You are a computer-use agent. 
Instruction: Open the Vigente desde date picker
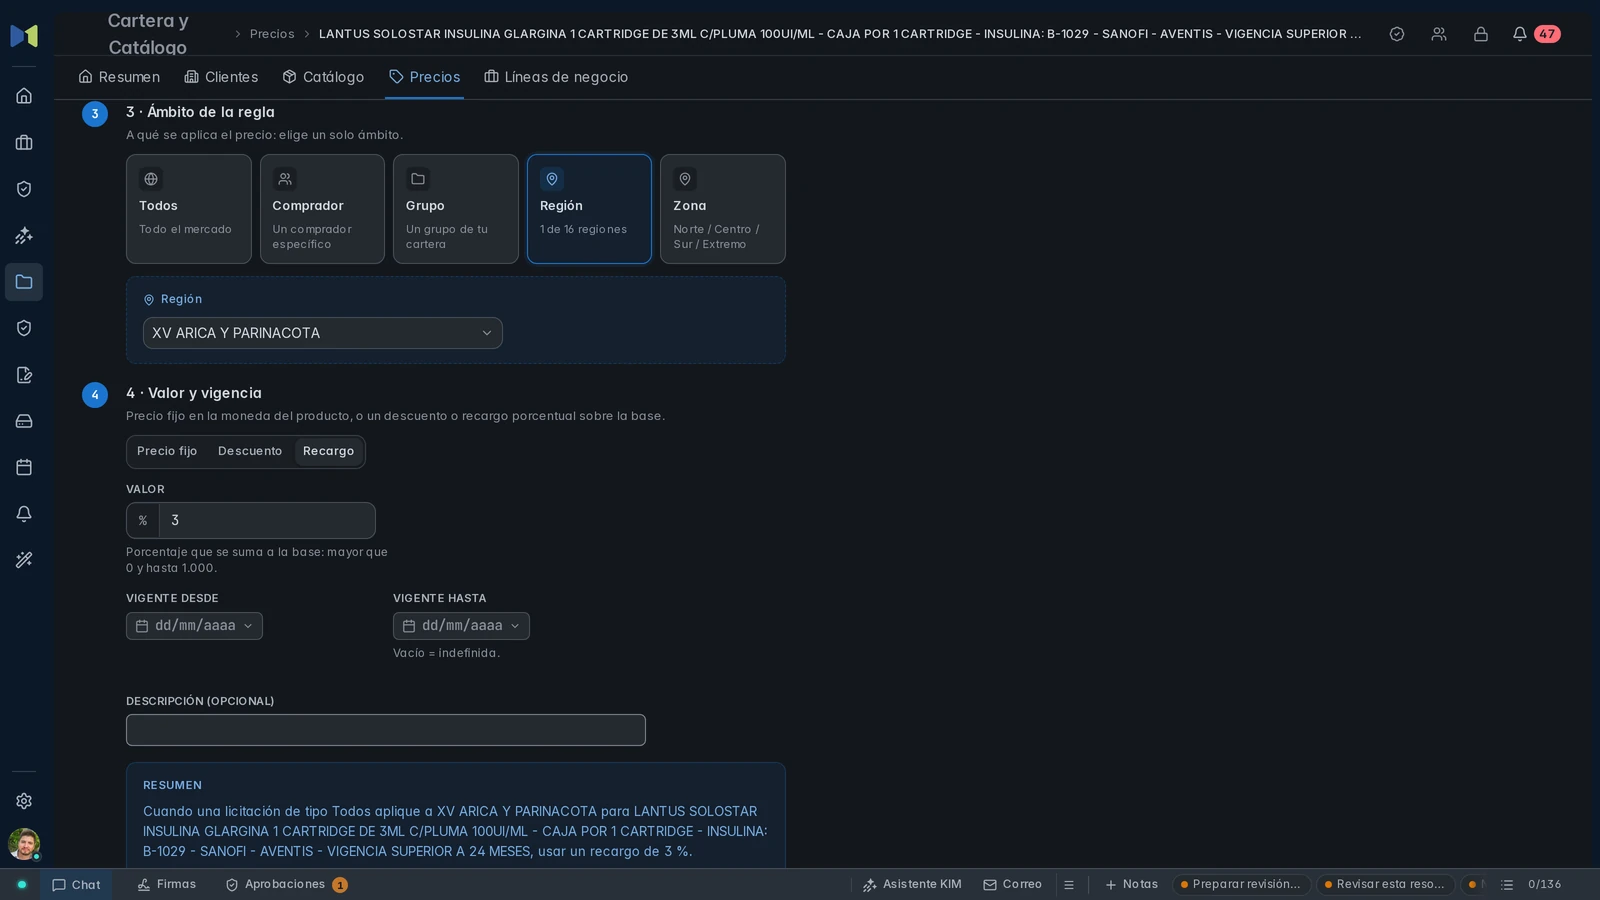point(194,626)
